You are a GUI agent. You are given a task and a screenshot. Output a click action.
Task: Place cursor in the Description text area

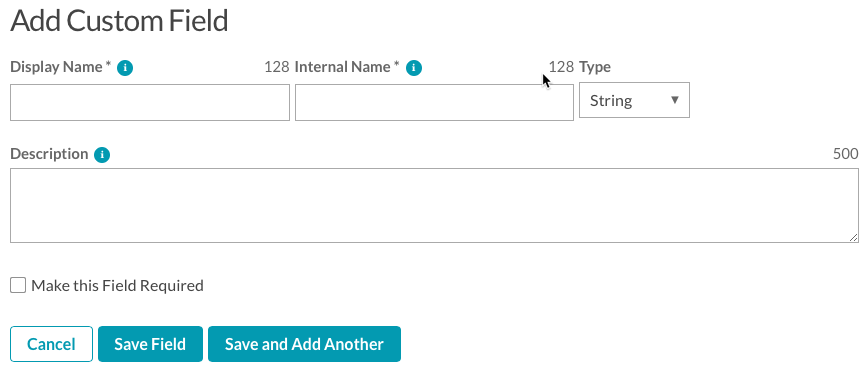[x=435, y=205]
